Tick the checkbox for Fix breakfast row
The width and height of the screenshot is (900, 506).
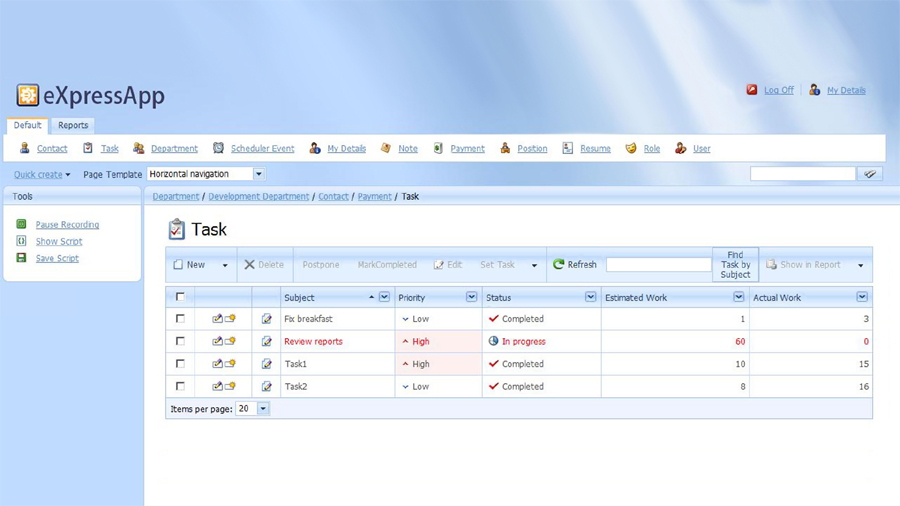click(180, 319)
